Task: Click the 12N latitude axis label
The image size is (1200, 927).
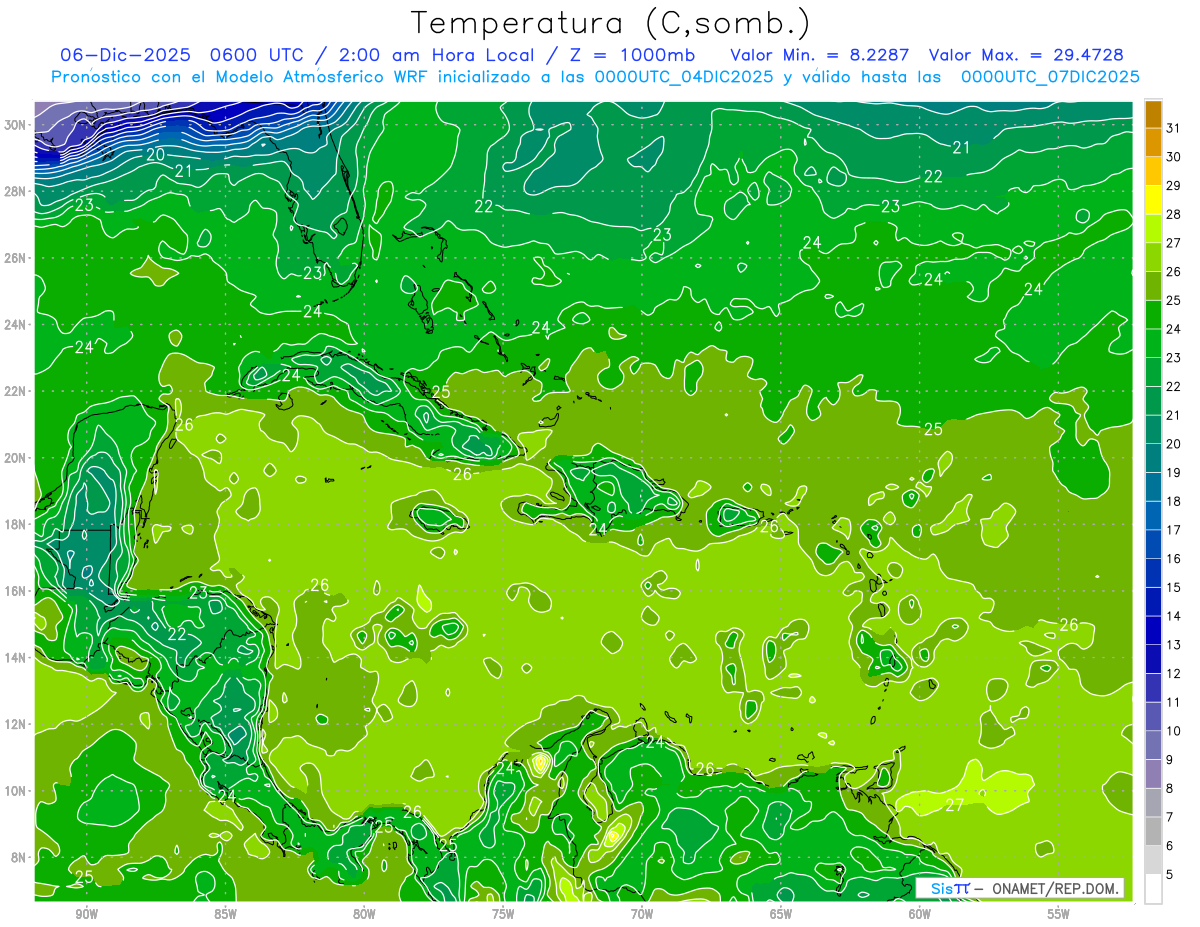Action: [16, 724]
